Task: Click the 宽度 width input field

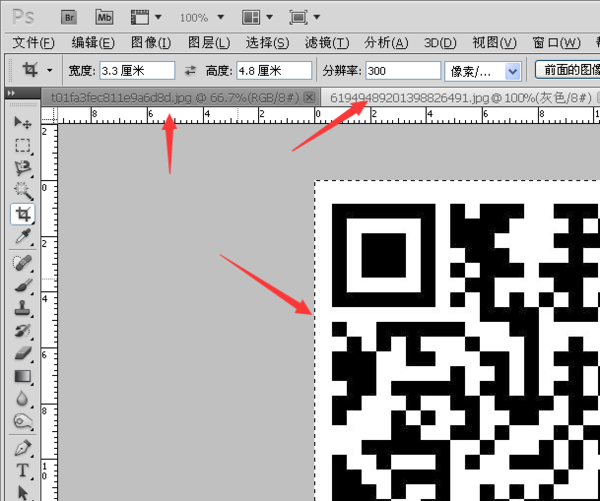Action: tap(137, 71)
